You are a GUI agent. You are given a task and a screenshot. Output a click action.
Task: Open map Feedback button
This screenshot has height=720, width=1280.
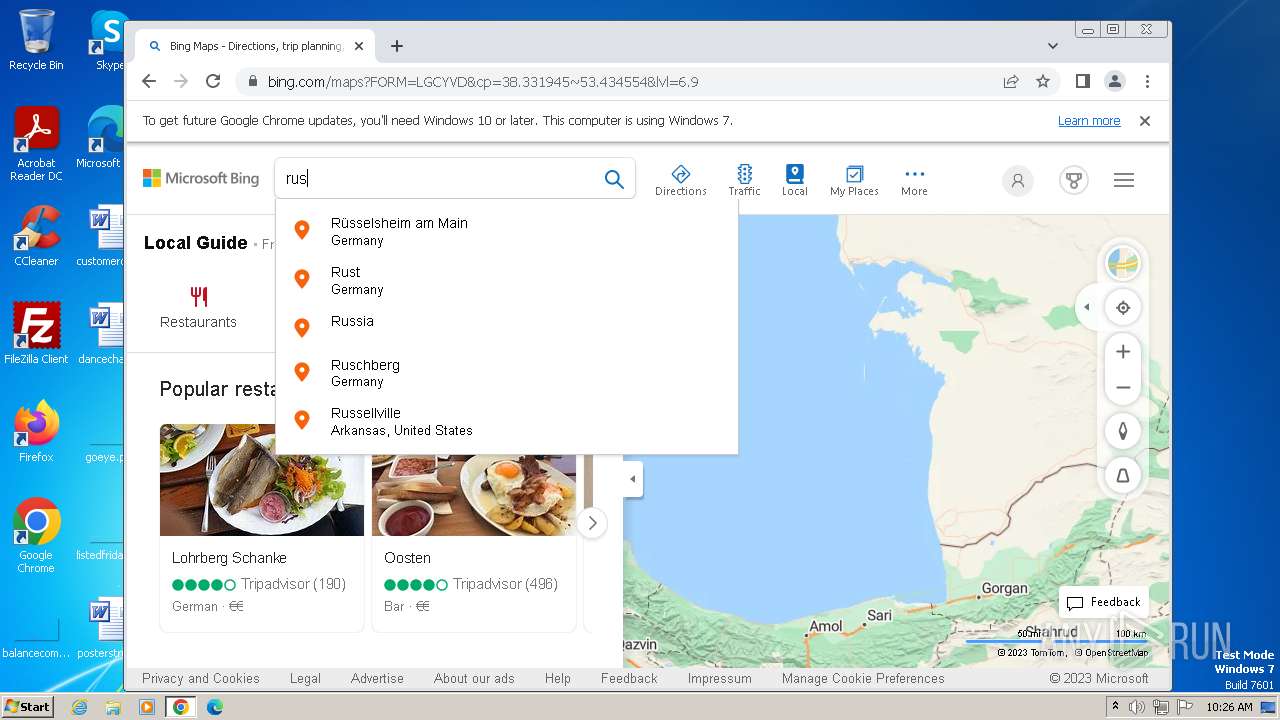point(1104,602)
